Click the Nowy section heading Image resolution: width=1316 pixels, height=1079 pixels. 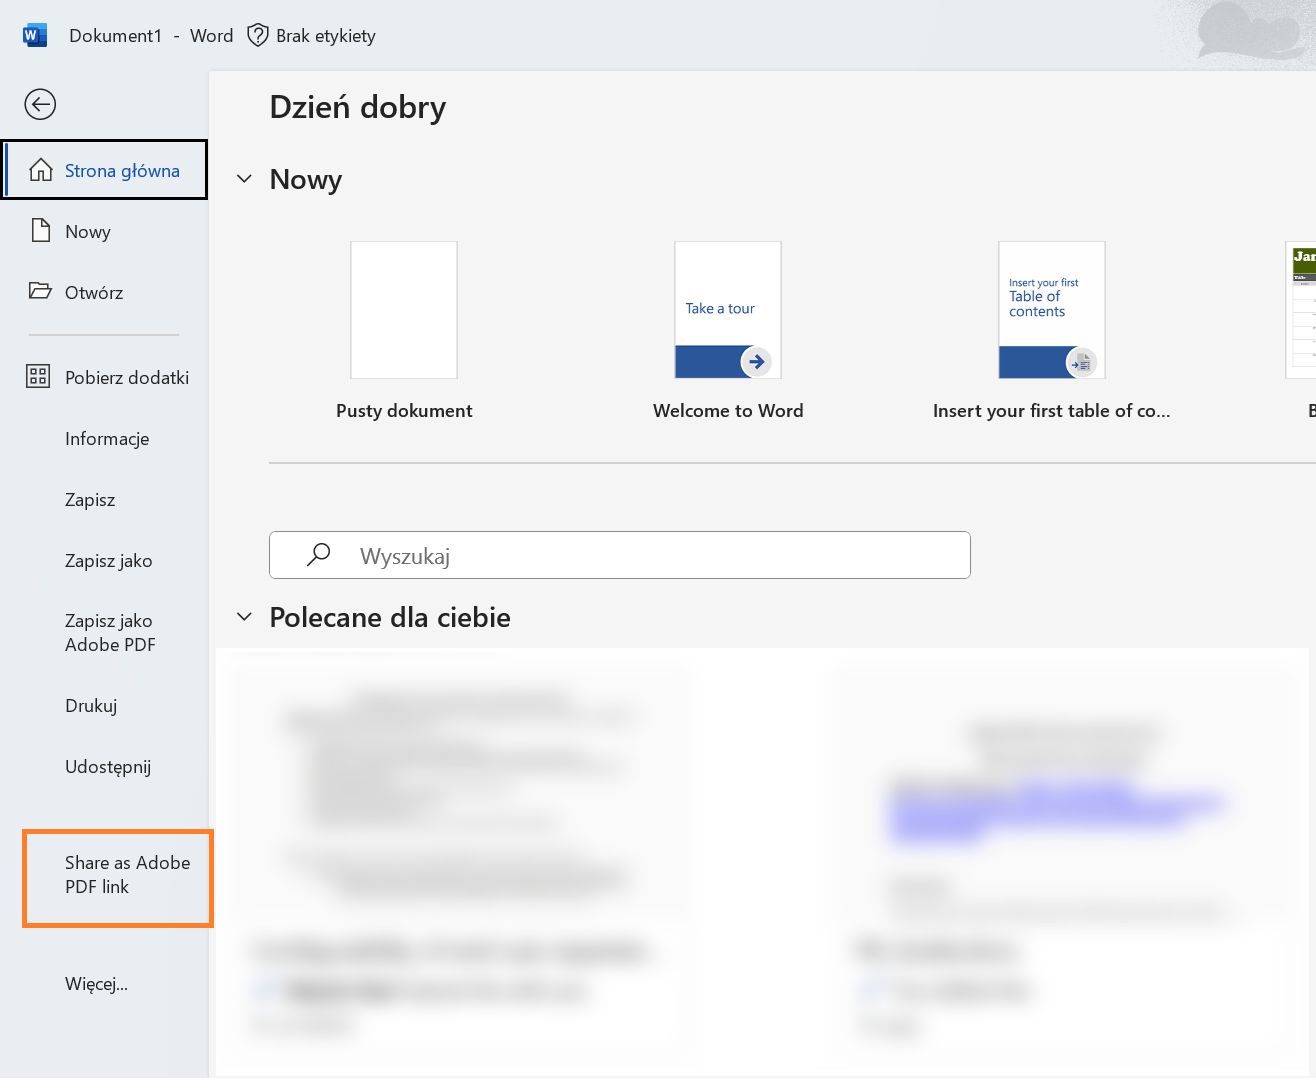306,179
